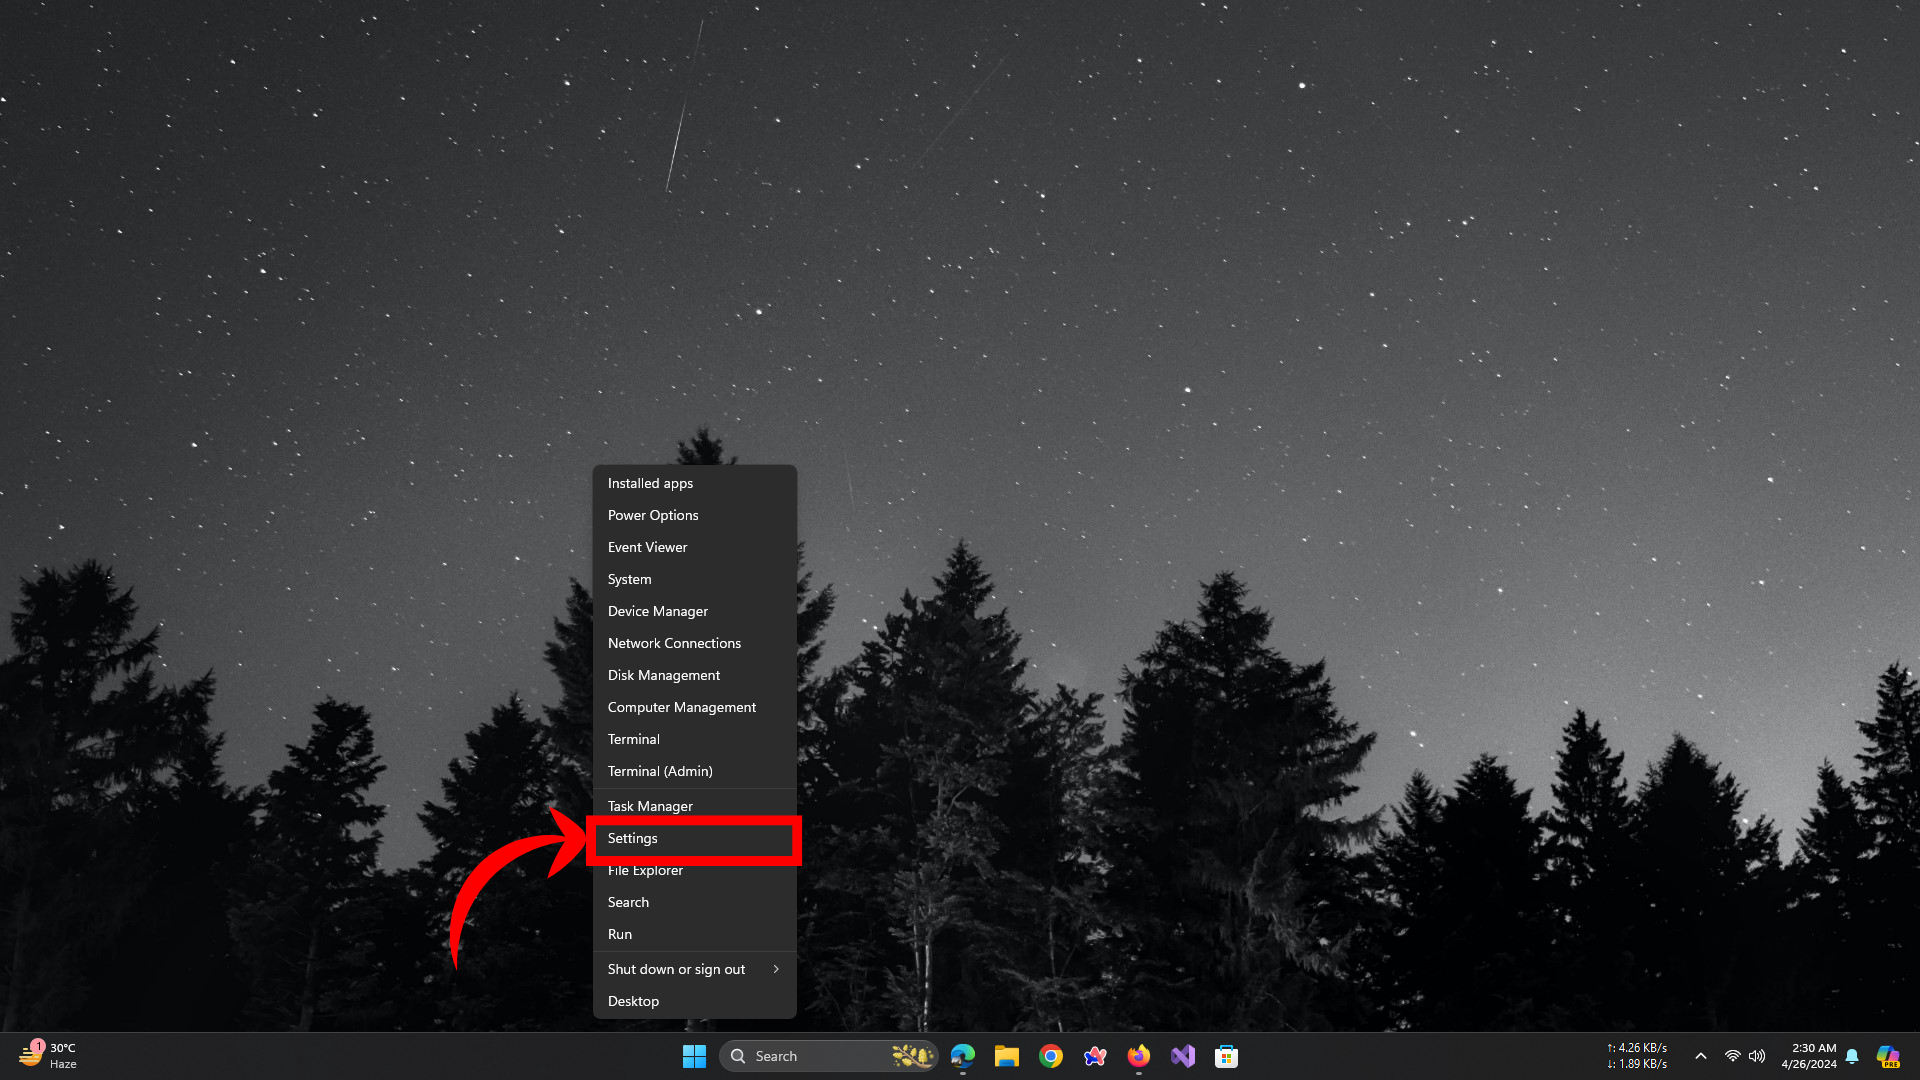Open Wi-Fi quick settings
The image size is (1920, 1080).
point(1732,1056)
